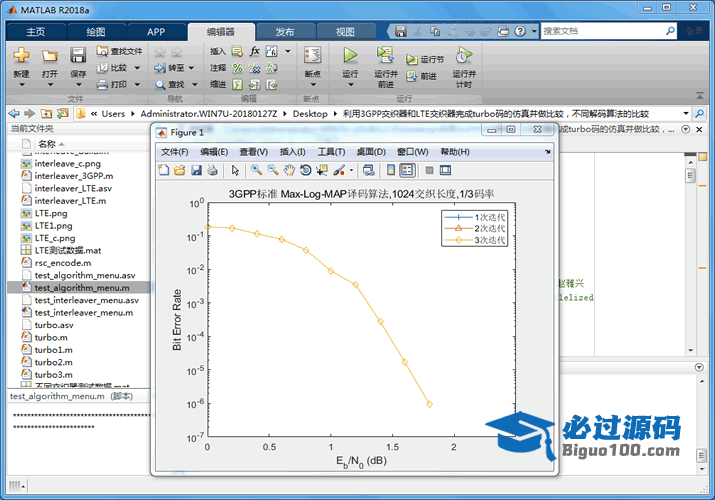Click the Save (保存) floppy disk icon
Screen dimensions: 715x500
click(78, 56)
